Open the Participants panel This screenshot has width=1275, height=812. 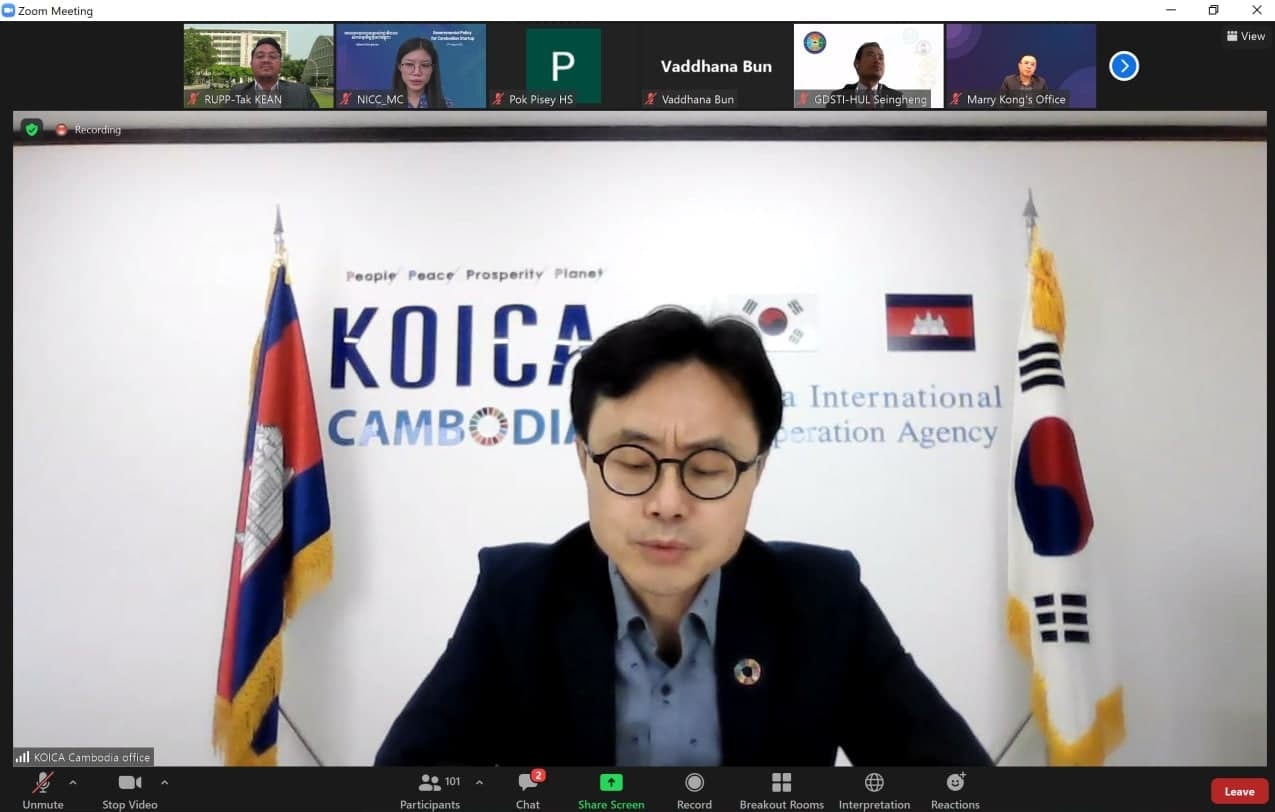point(430,790)
